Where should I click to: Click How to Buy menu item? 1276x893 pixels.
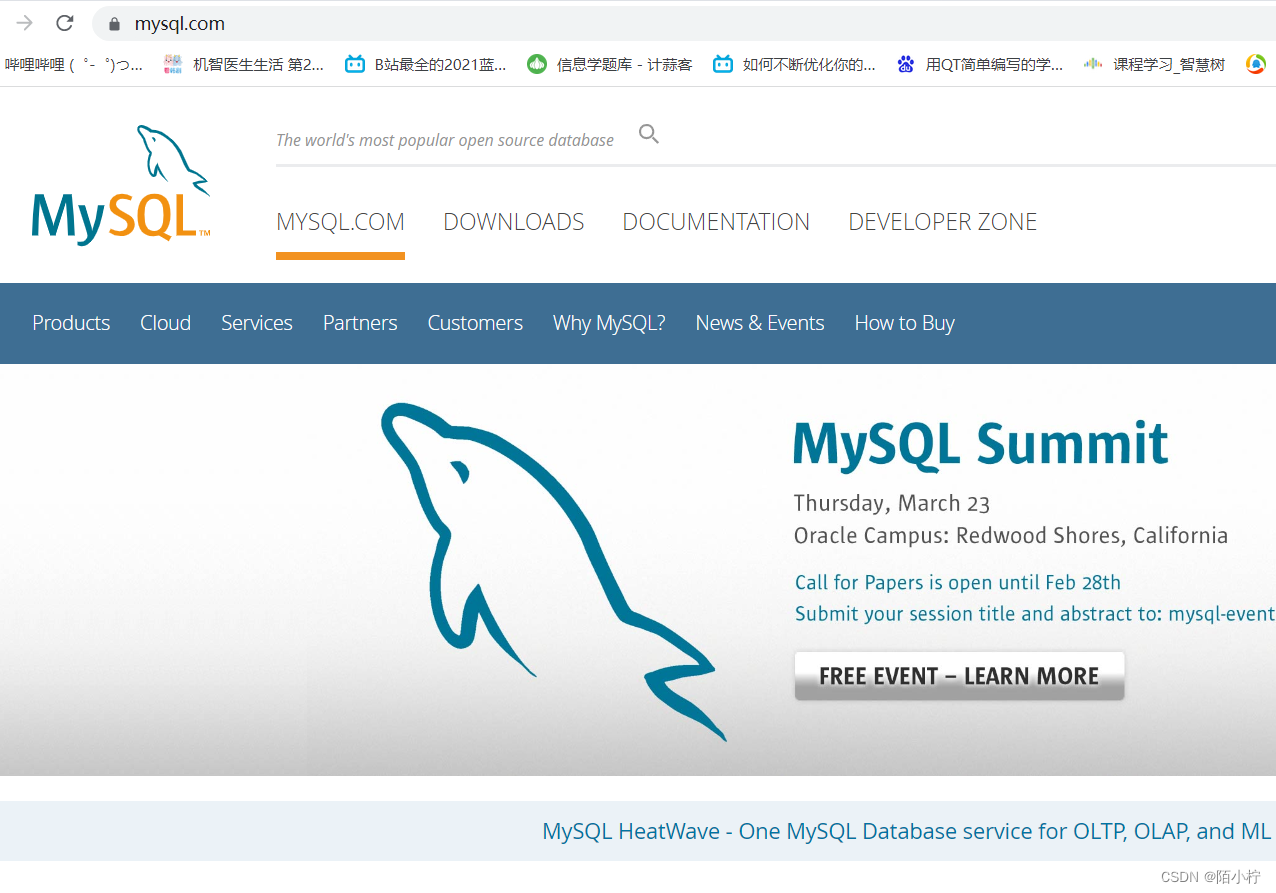click(x=904, y=323)
